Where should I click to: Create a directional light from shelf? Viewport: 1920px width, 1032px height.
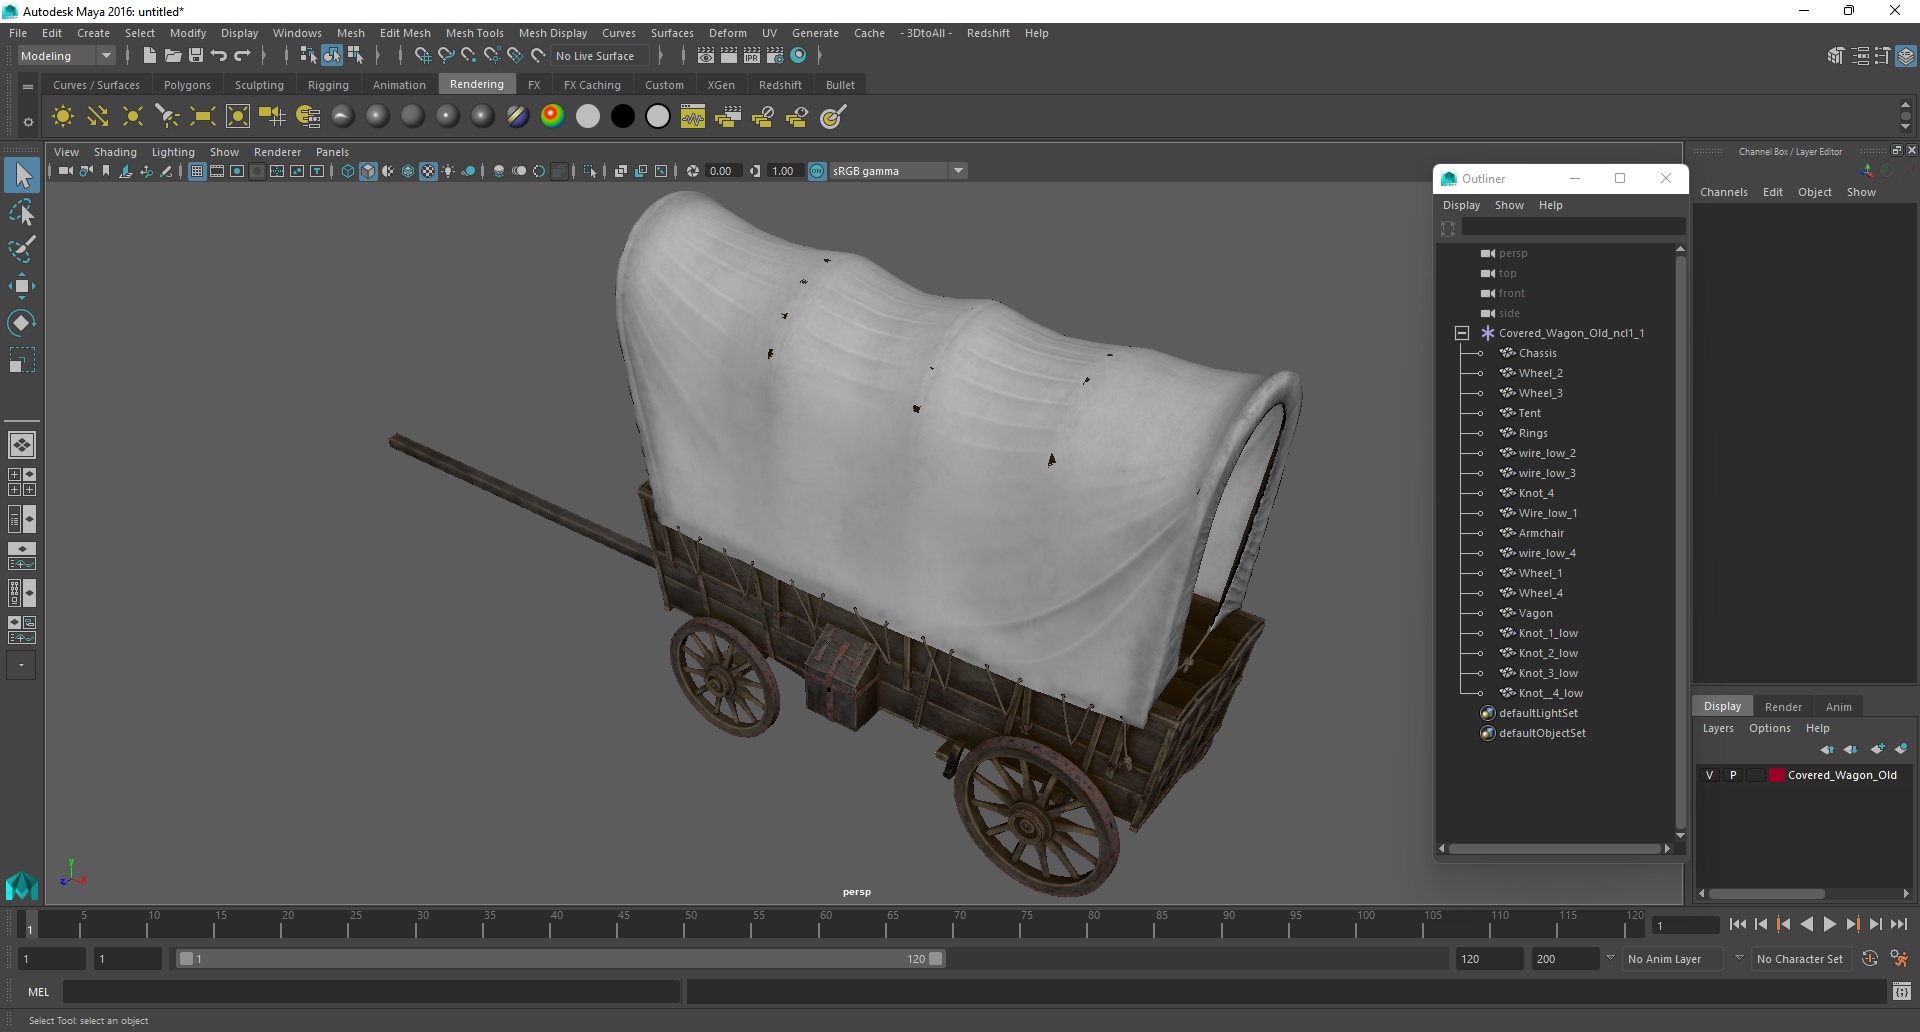(98, 117)
